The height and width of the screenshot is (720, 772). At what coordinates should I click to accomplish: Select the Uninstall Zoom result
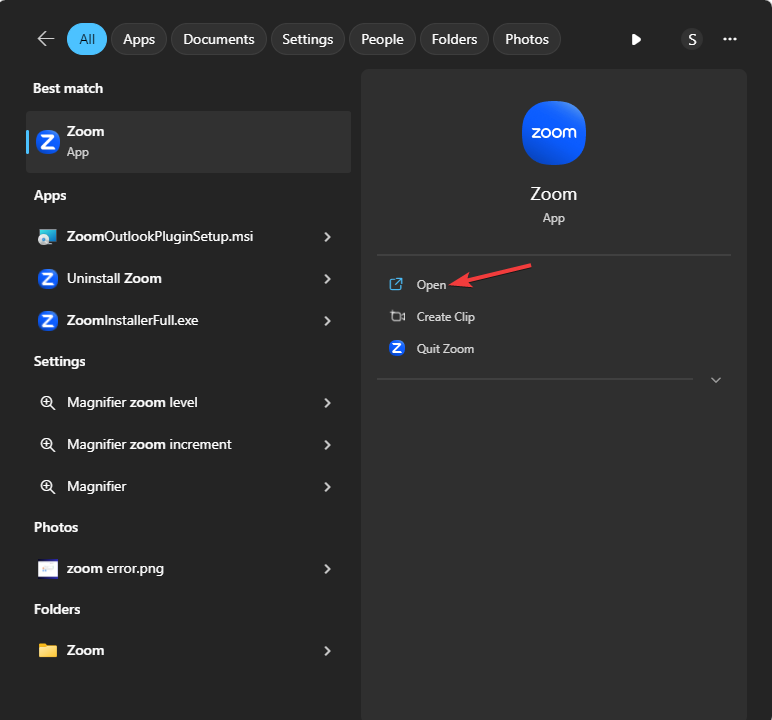(x=189, y=279)
